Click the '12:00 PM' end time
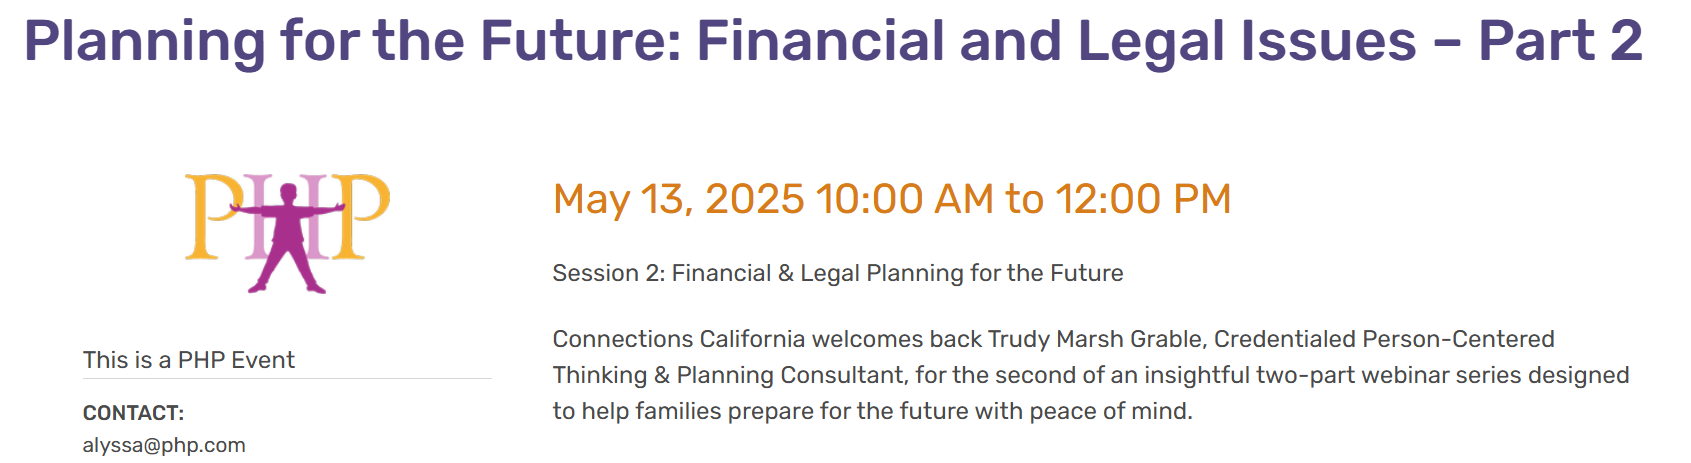 pyautogui.click(x=1144, y=199)
